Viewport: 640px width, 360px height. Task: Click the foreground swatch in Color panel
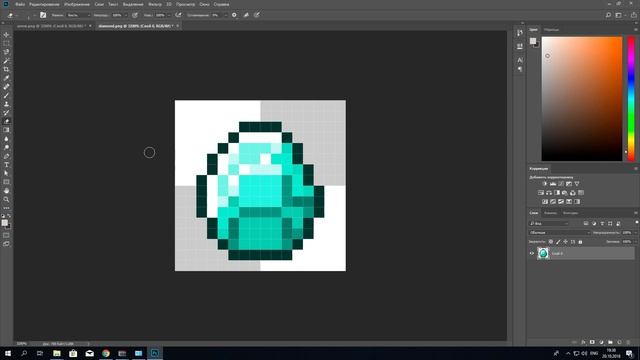[x=533, y=41]
